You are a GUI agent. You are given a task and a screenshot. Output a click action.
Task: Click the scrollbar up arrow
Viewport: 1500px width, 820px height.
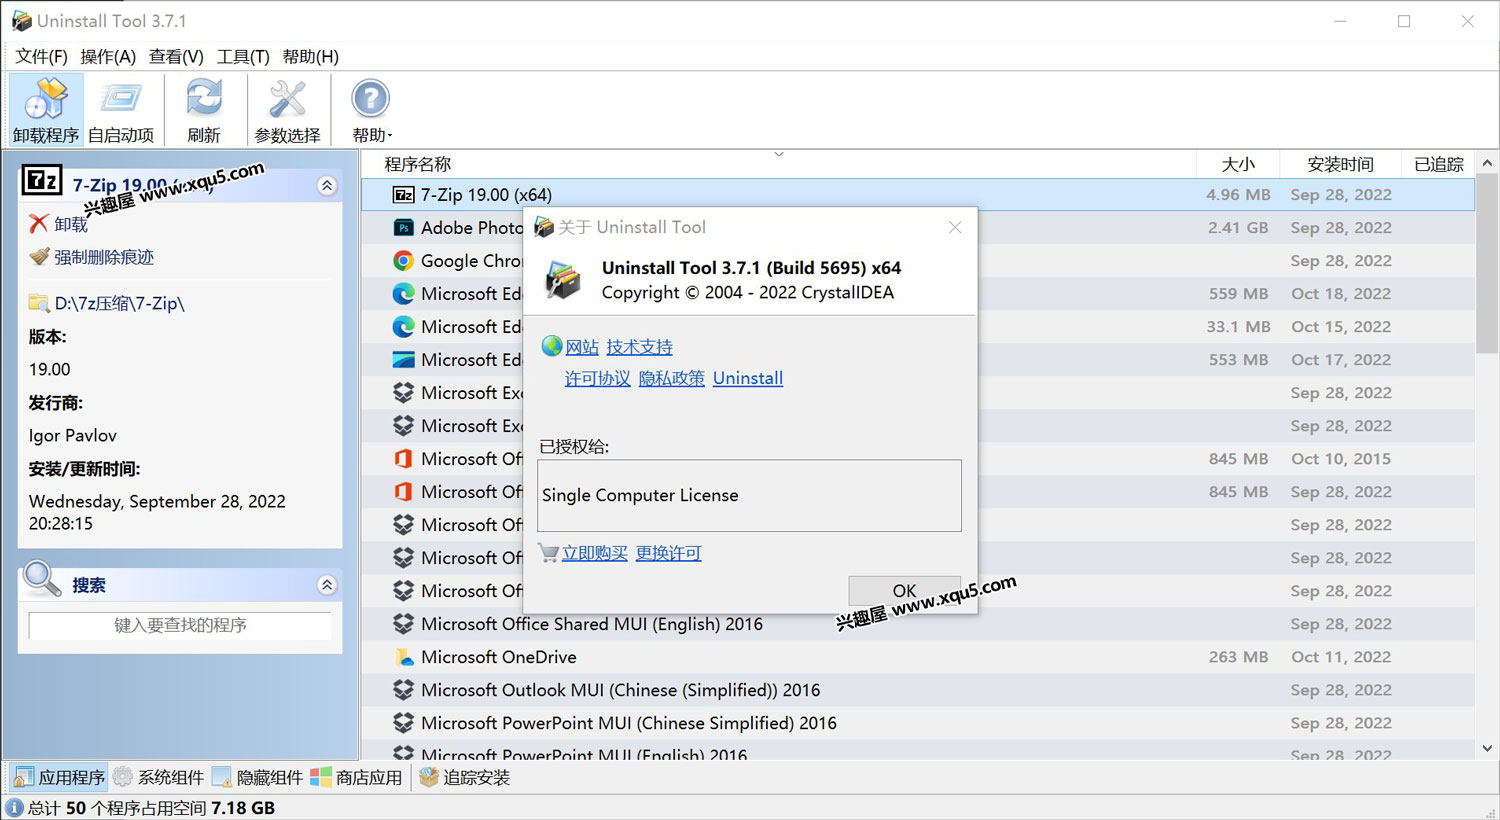tap(1487, 163)
